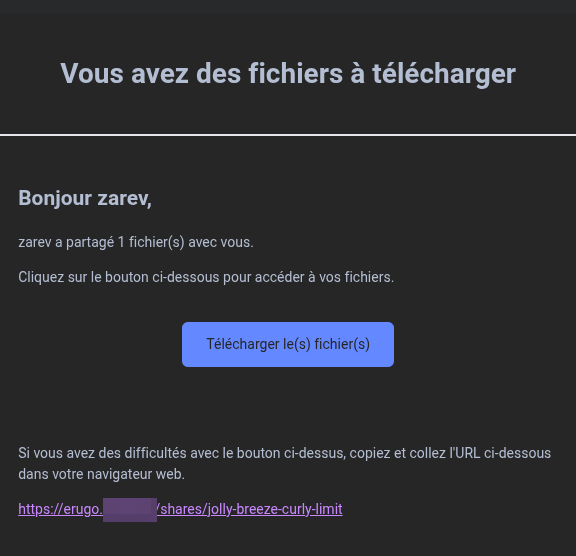Image resolution: width=576 pixels, height=556 pixels.
Task: Click the word Bonjour in the greeting
Action: point(55,198)
